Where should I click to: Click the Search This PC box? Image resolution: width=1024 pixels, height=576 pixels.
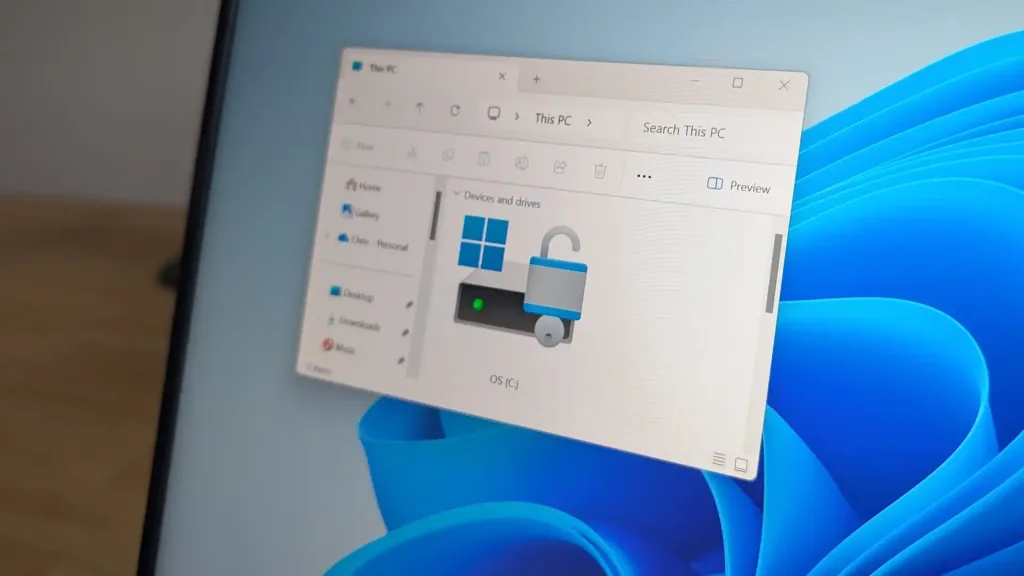[700, 131]
